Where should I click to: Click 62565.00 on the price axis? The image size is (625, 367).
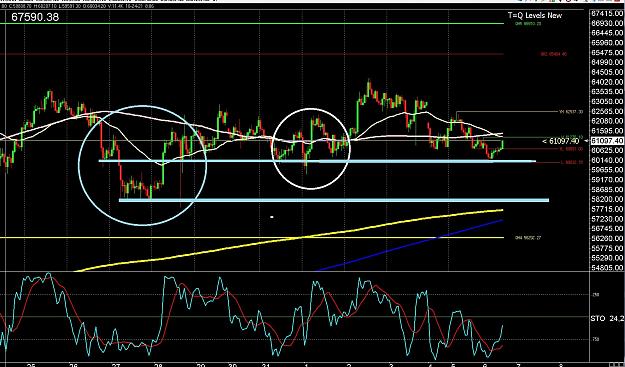[x=607, y=112]
